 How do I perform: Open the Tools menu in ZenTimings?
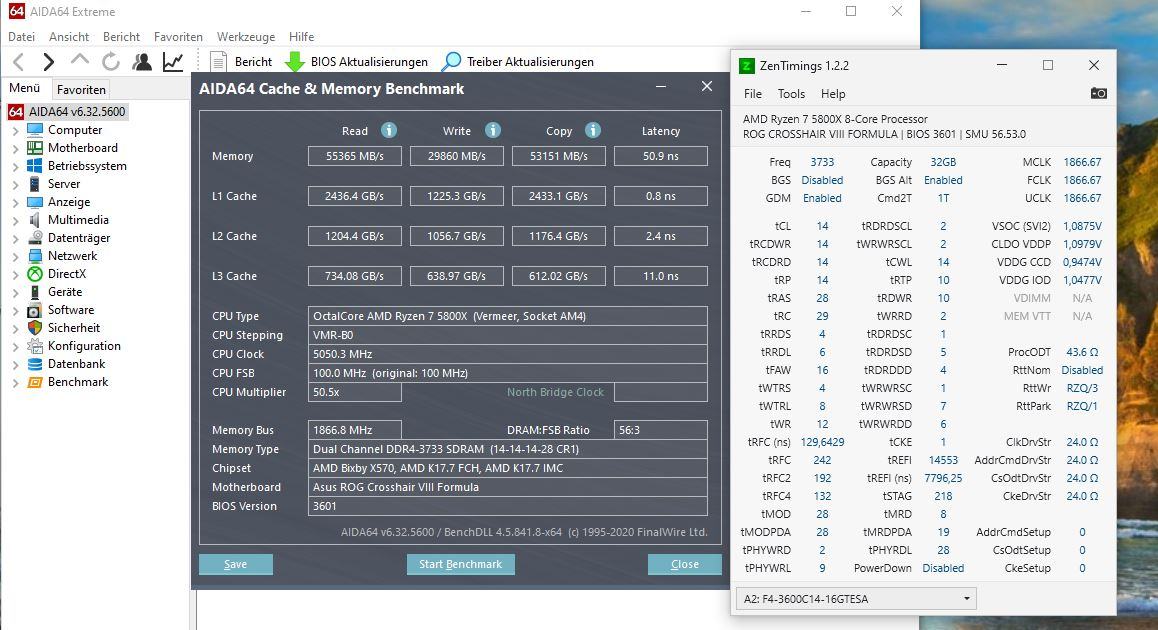coord(791,94)
